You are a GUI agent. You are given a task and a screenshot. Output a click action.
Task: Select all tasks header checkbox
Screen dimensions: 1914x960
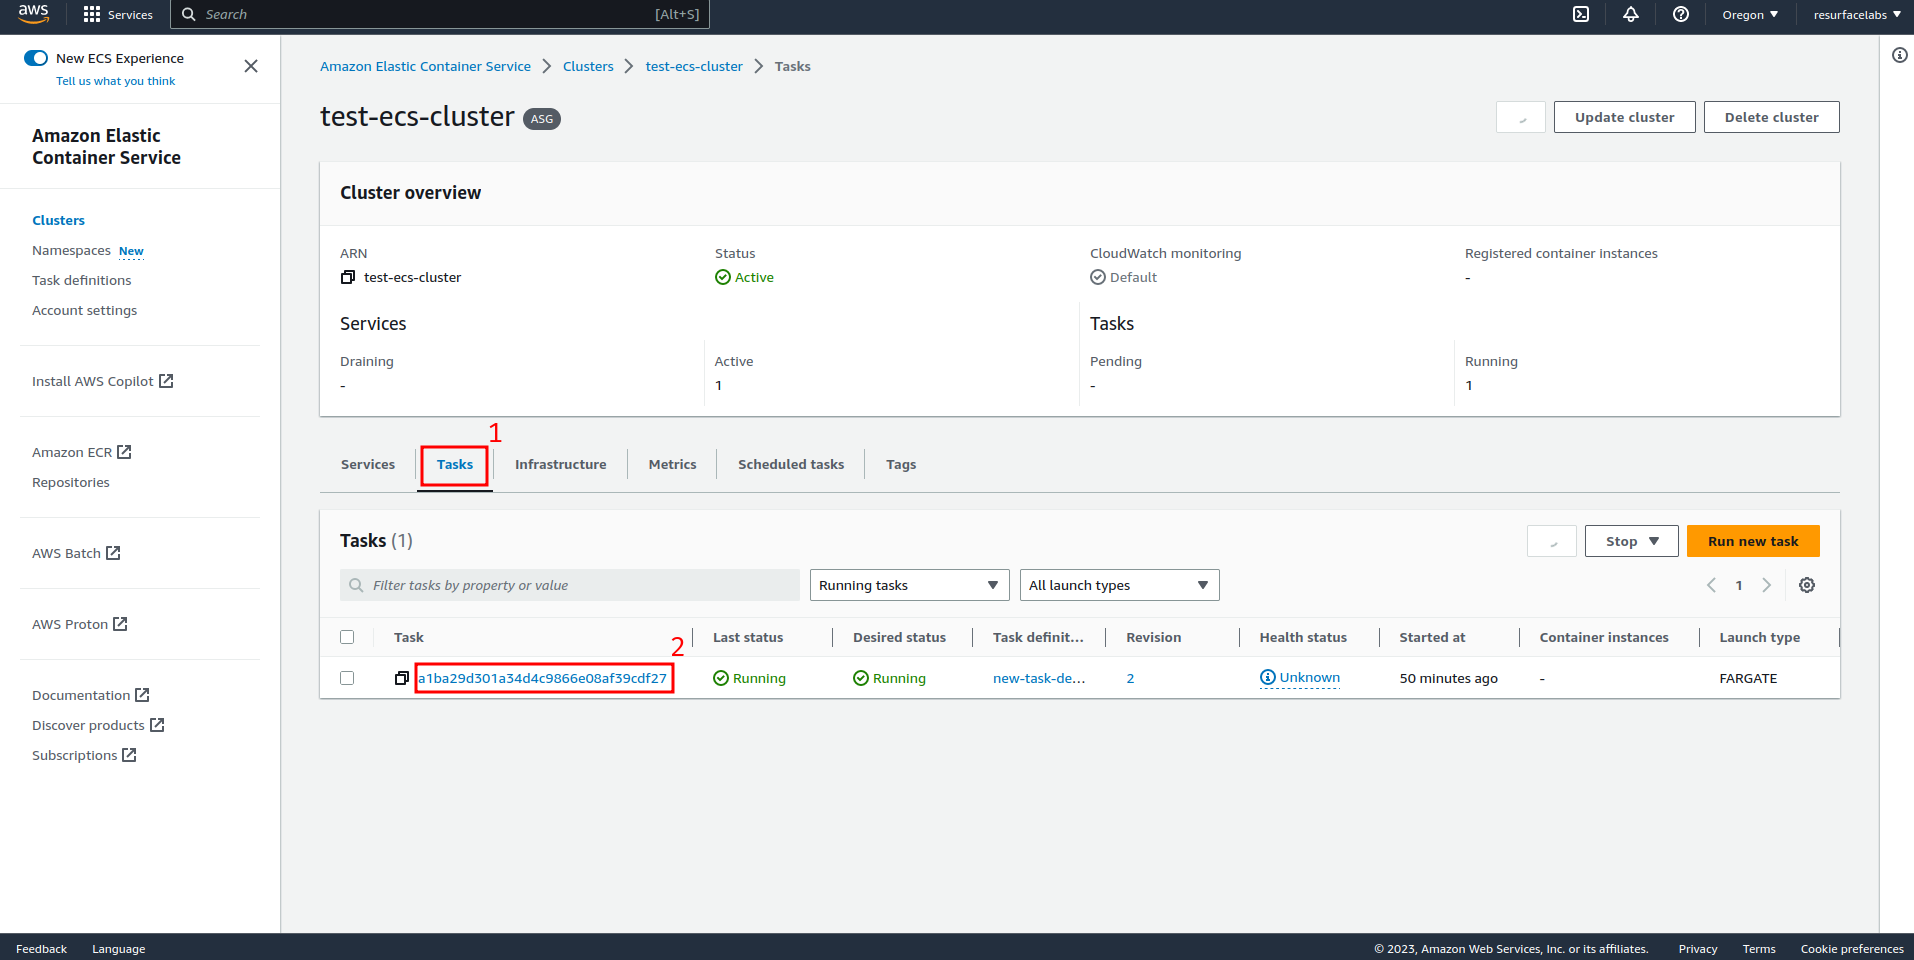point(347,637)
